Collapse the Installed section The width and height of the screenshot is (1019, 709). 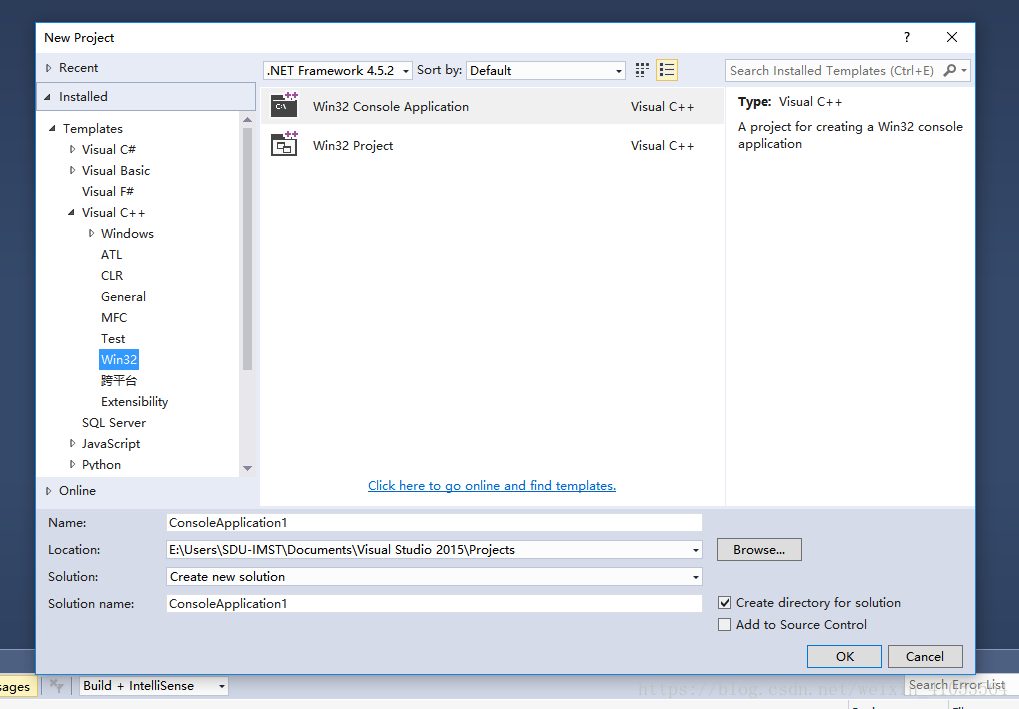click(x=47, y=97)
